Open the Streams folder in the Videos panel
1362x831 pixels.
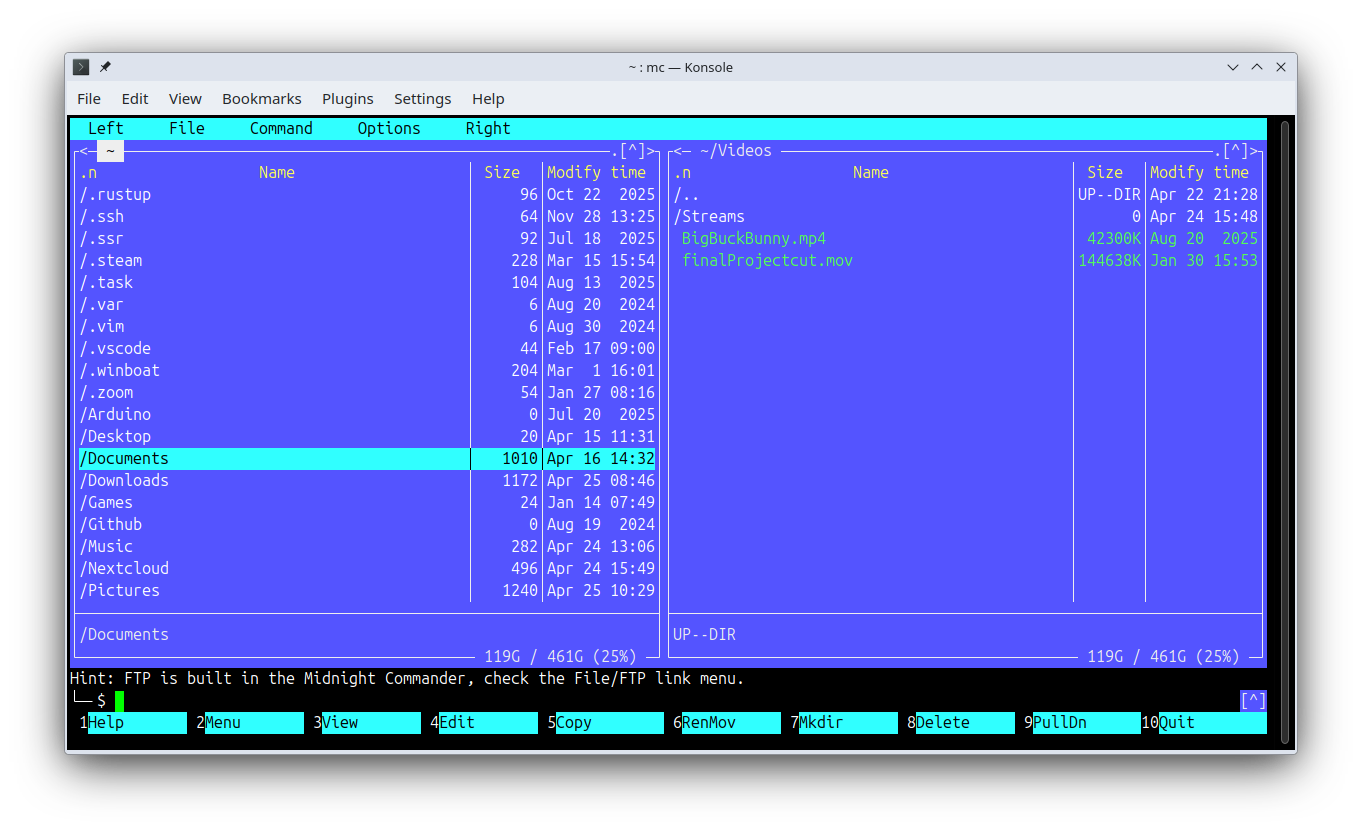pyautogui.click(x=709, y=216)
